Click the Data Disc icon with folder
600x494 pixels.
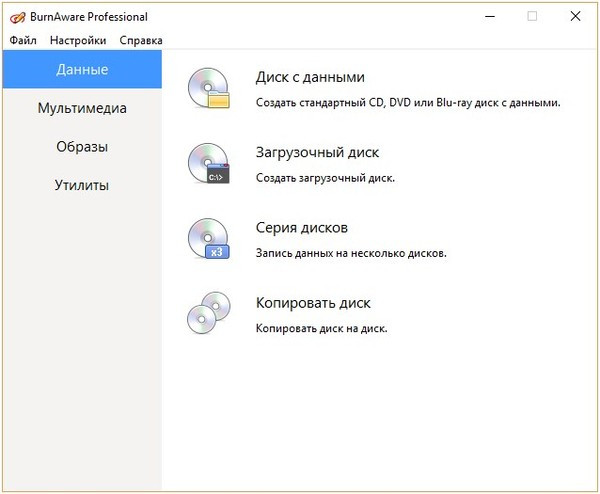click(208, 89)
